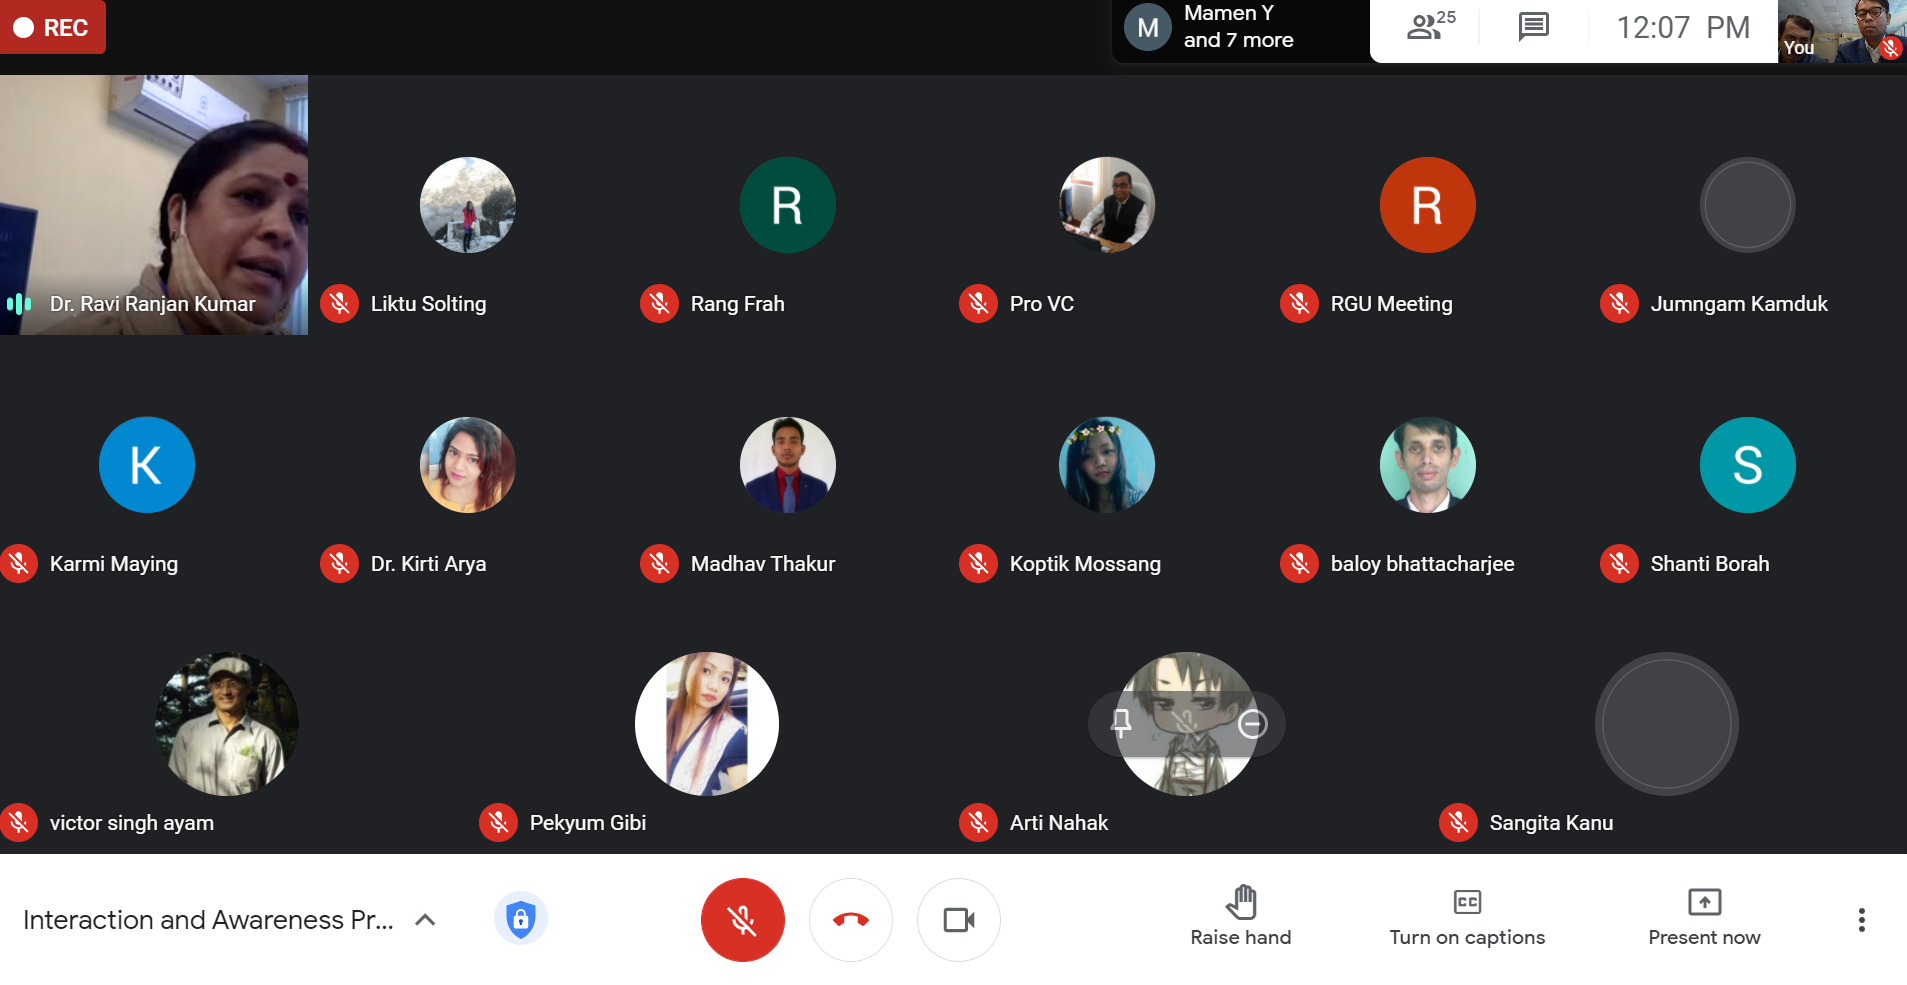Click your self-view thumbnail labeled You

1841,31
